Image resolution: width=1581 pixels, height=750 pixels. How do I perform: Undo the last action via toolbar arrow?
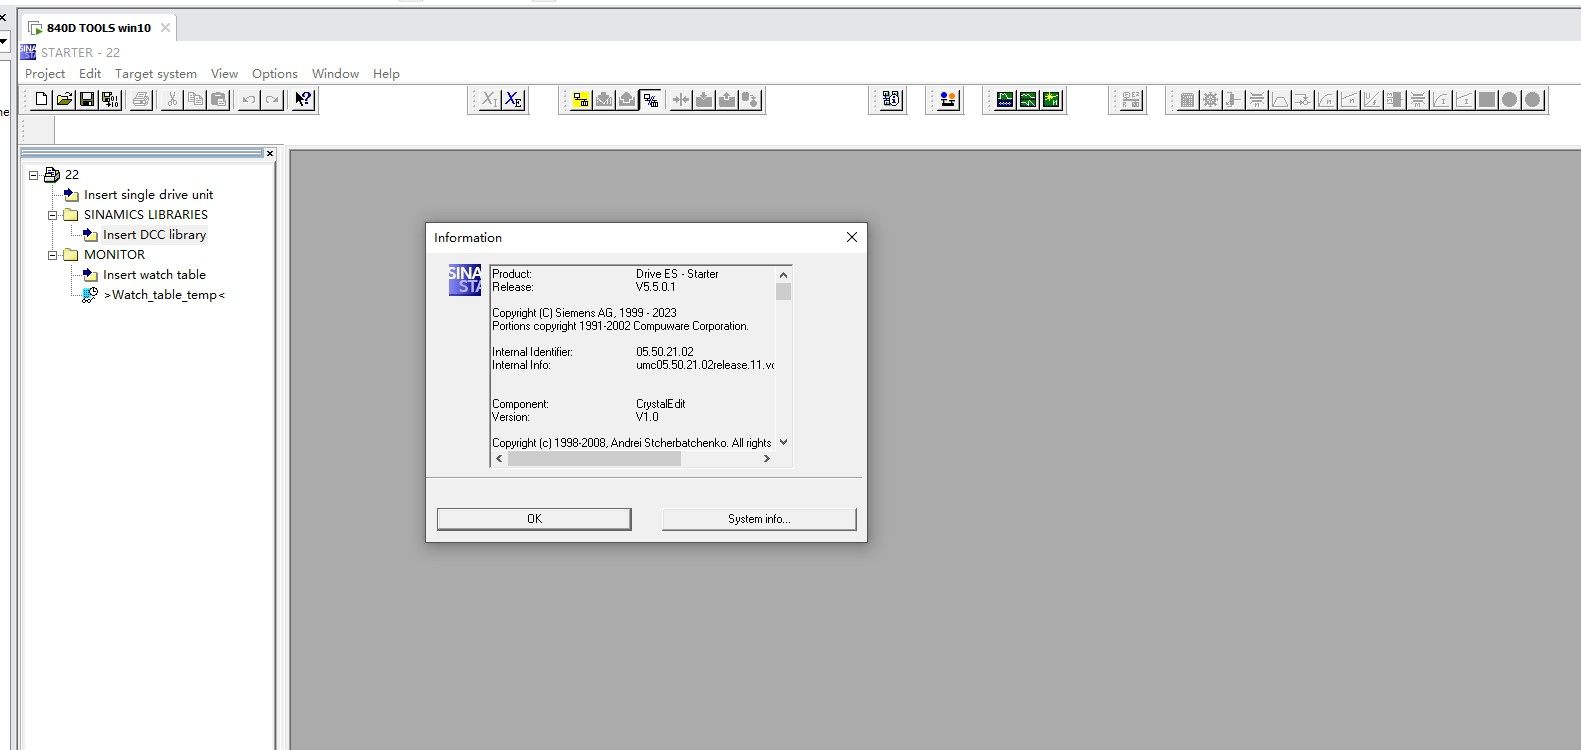tap(249, 99)
